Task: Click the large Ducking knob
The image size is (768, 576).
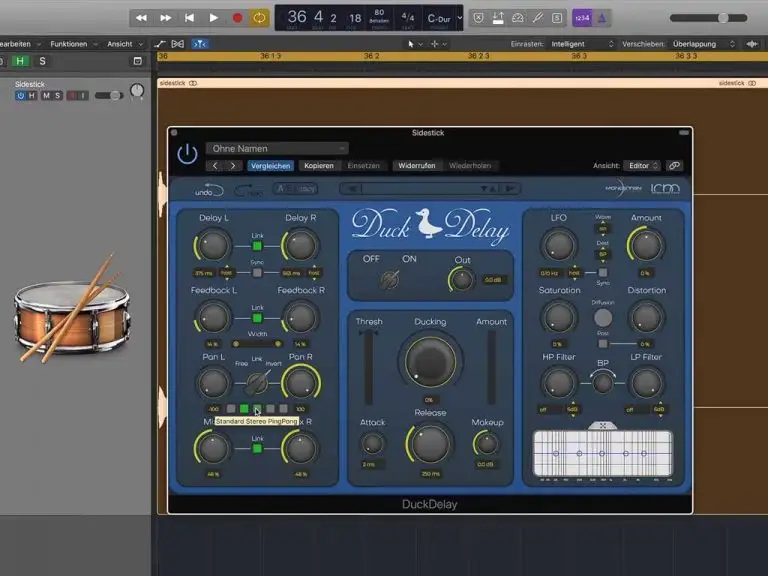Action: (430, 361)
